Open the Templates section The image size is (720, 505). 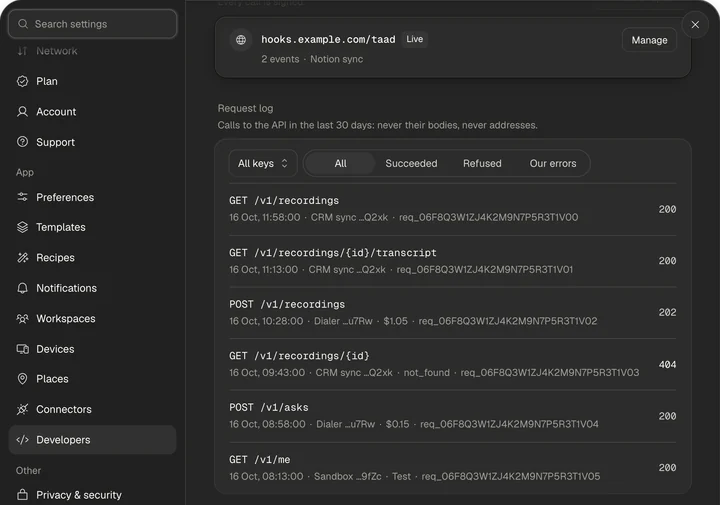click(92, 227)
